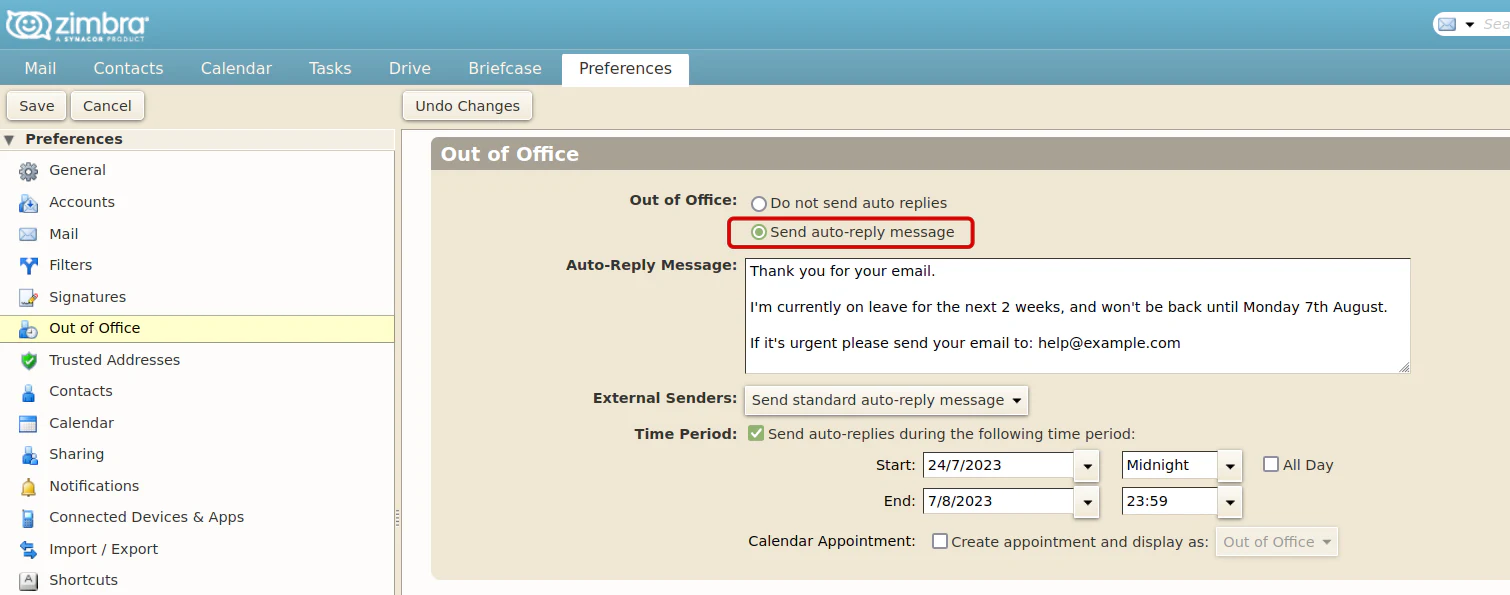
Task: Open General preferences
Action: (x=197, y=171)
